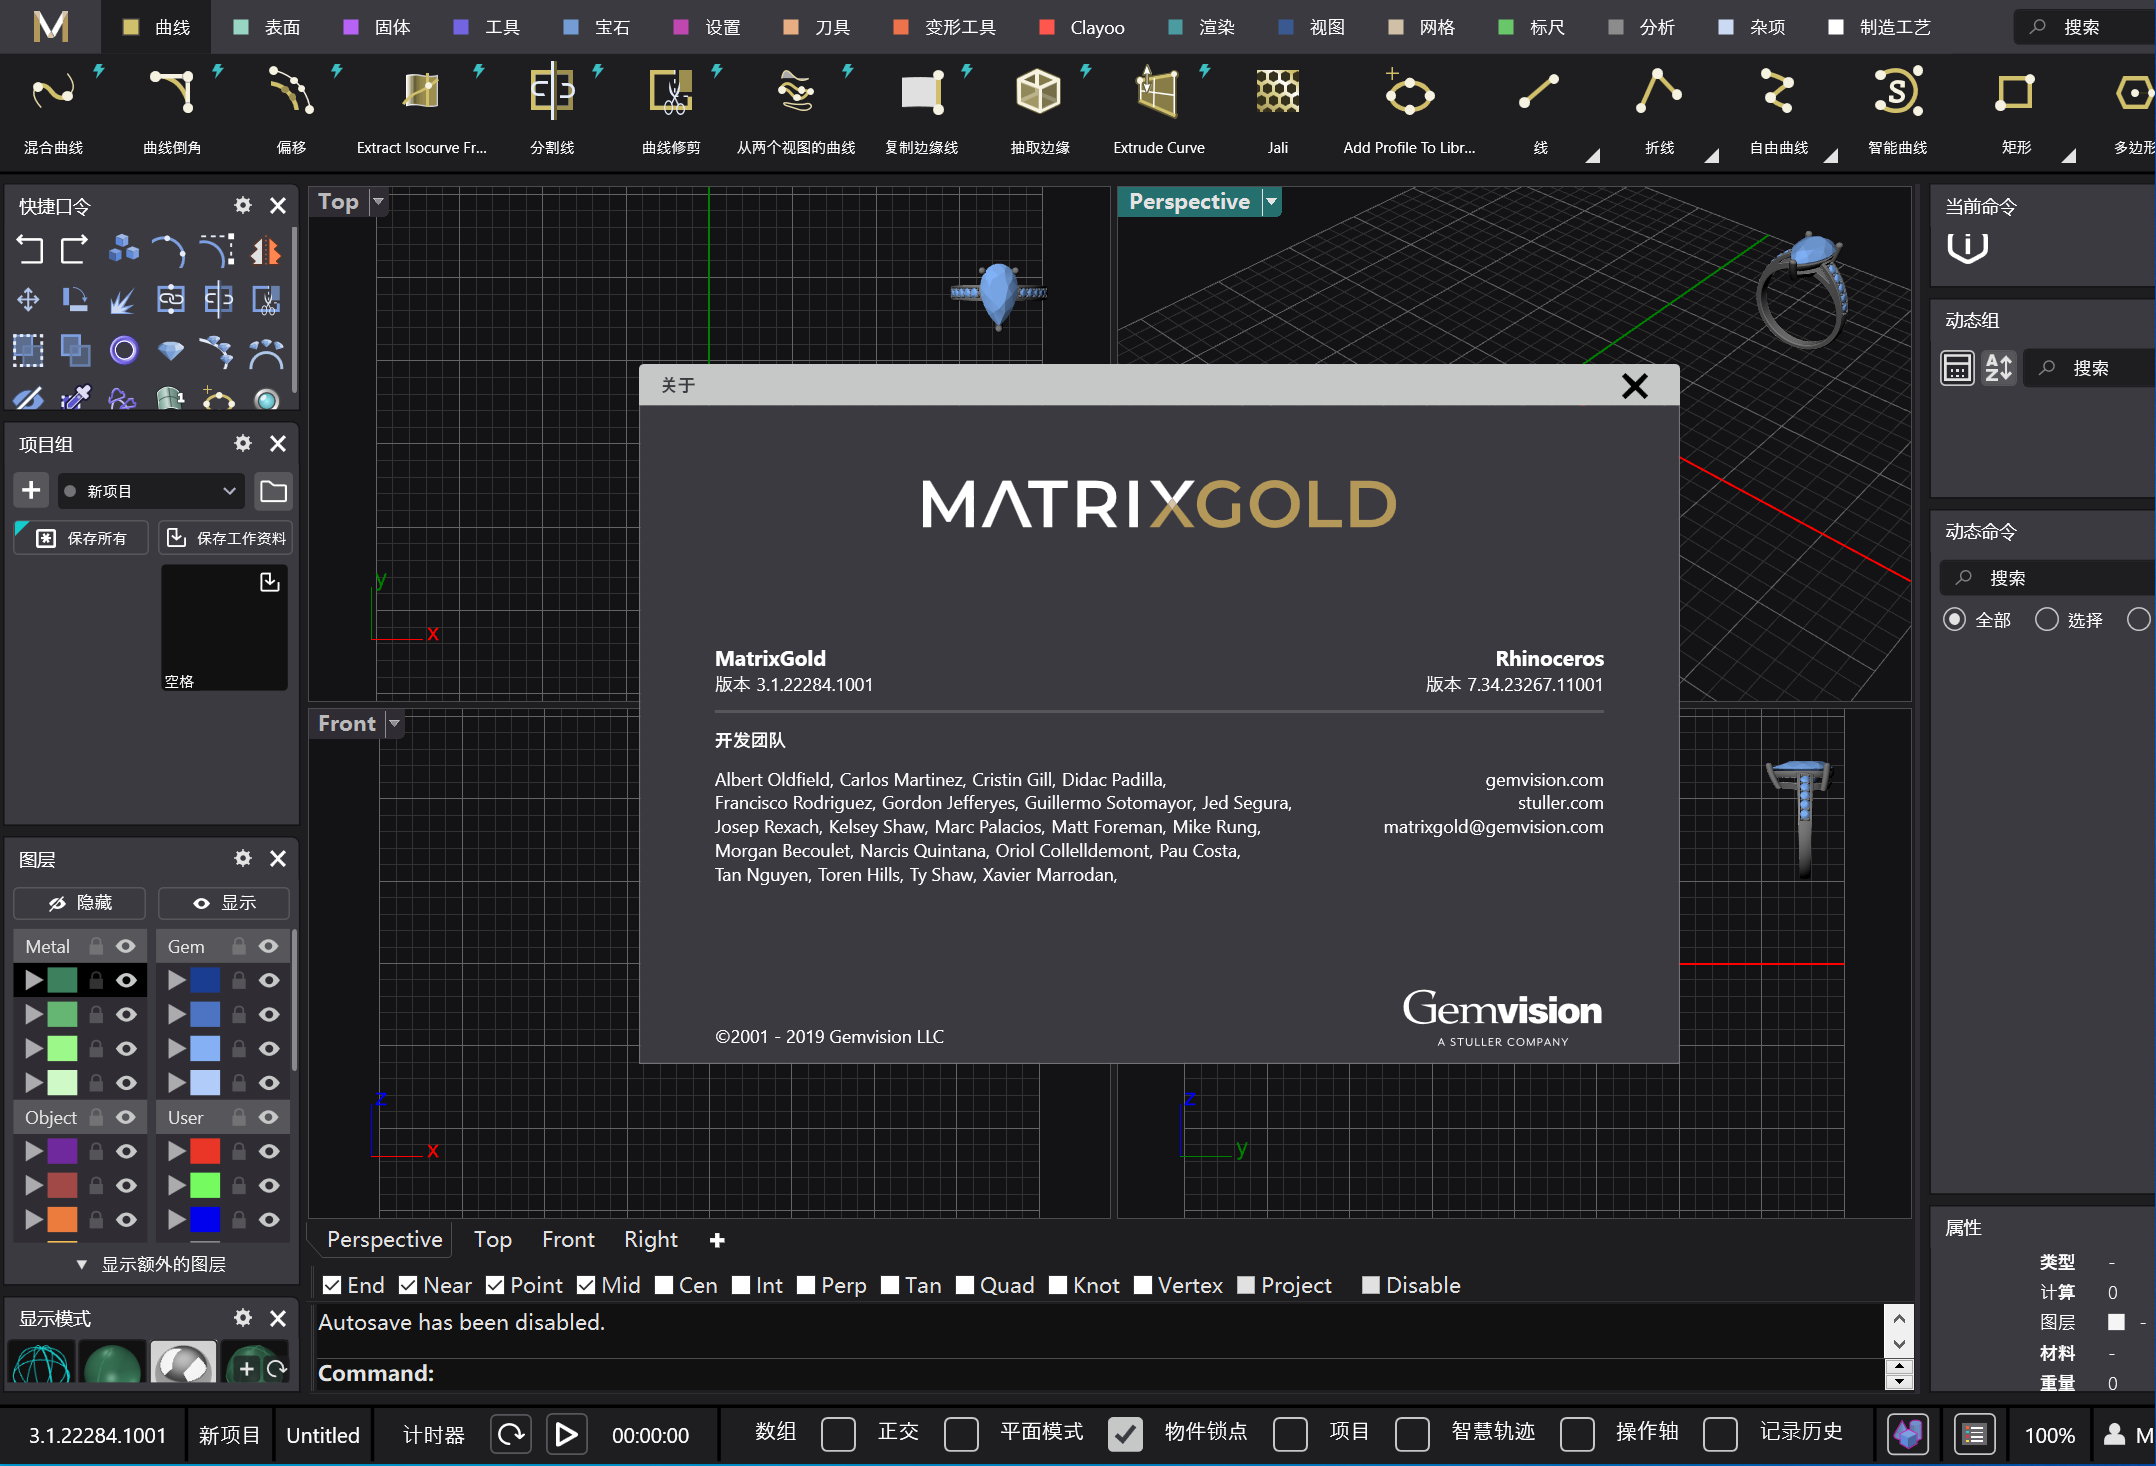Start the timer play button
Image resolution: width=2156 pixels, height=1466 pixels.
coord(566,1435)
